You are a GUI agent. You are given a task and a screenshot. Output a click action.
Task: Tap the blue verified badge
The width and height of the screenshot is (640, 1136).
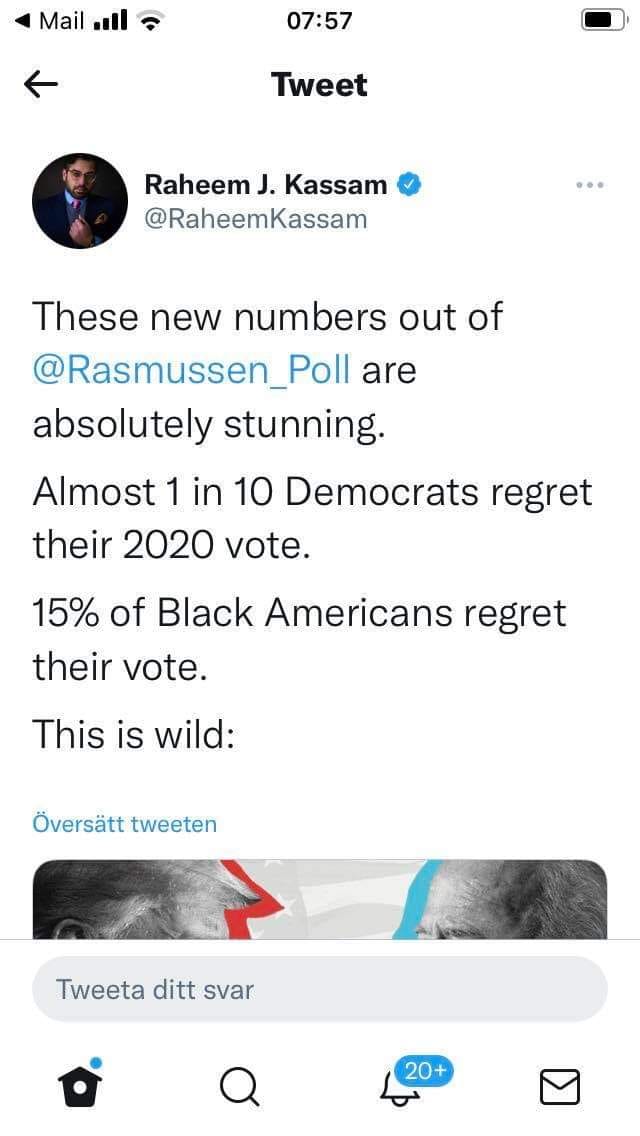coord(409,185)
